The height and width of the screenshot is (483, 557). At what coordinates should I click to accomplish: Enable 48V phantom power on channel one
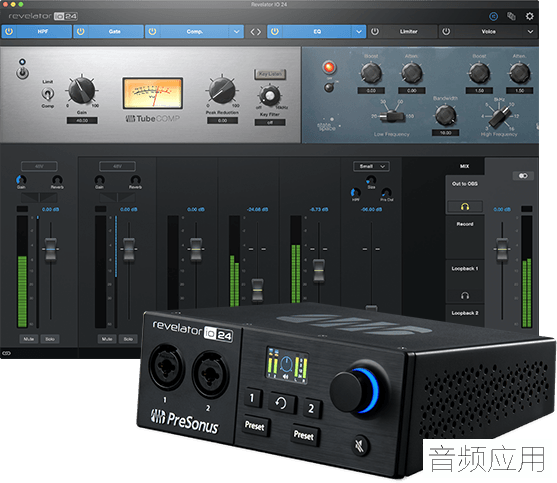(39, 166)
